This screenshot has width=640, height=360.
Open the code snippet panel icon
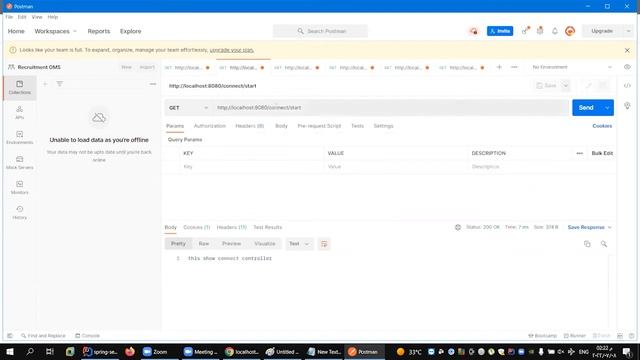[x=627, y=86]
